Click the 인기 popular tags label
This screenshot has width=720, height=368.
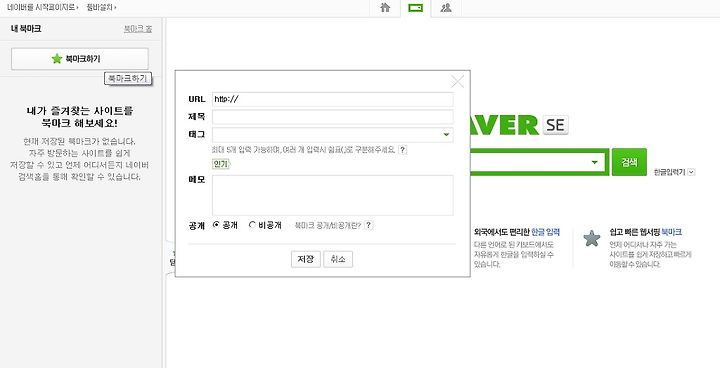point(221,164)
